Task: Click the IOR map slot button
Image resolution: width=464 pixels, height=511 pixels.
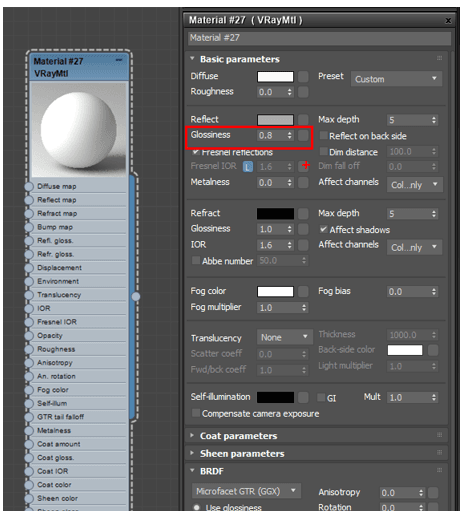Action: click(303, 245)
